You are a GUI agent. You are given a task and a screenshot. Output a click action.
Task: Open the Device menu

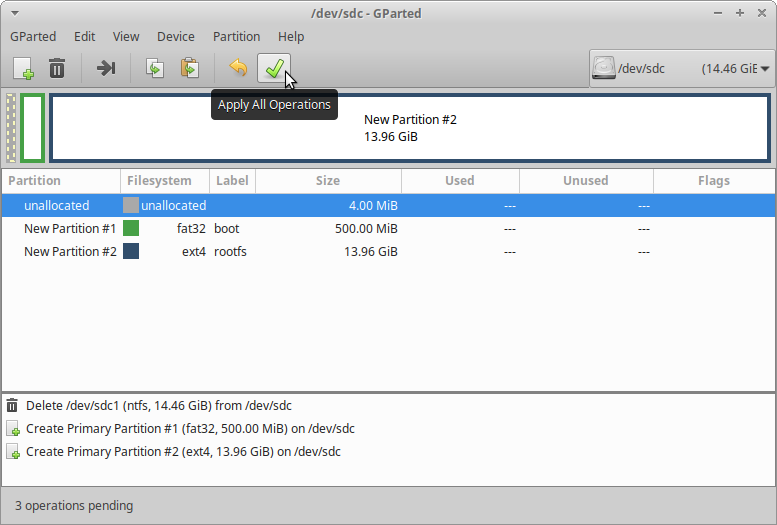176,36
